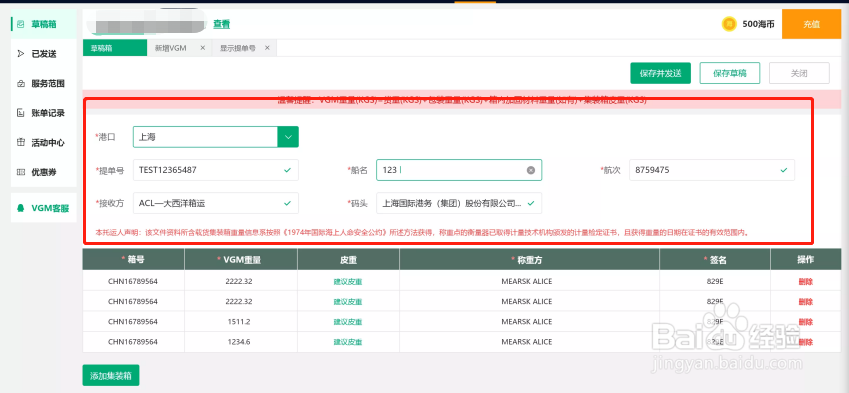Click the 添加集装箱 button
Viewport: 849px width, 393px height.
[111, 376]
